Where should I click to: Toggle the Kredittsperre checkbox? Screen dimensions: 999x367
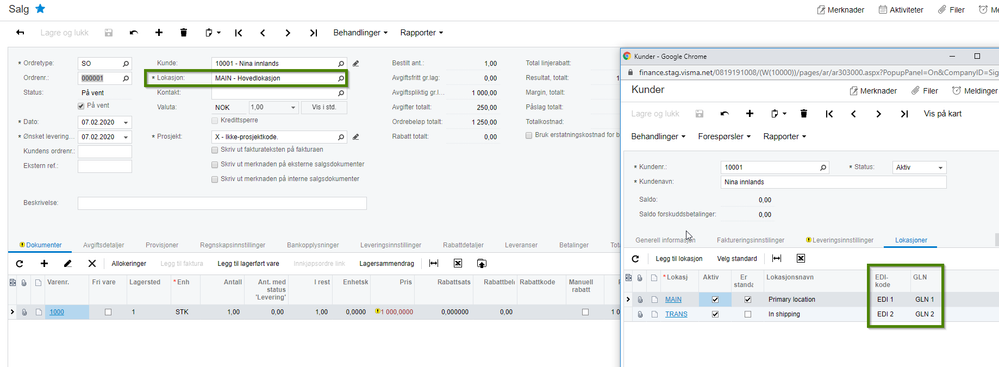click(x=215, y=120)
